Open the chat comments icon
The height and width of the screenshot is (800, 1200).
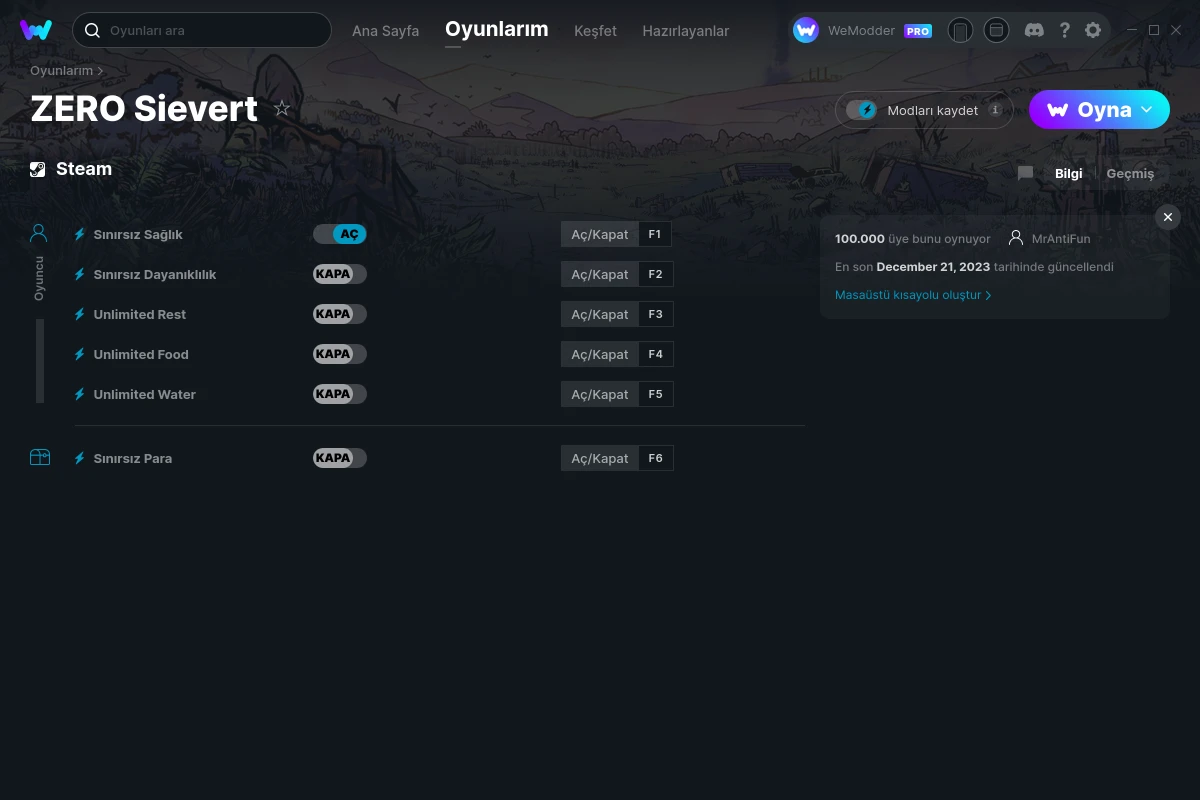click(x=1025, y=173)
